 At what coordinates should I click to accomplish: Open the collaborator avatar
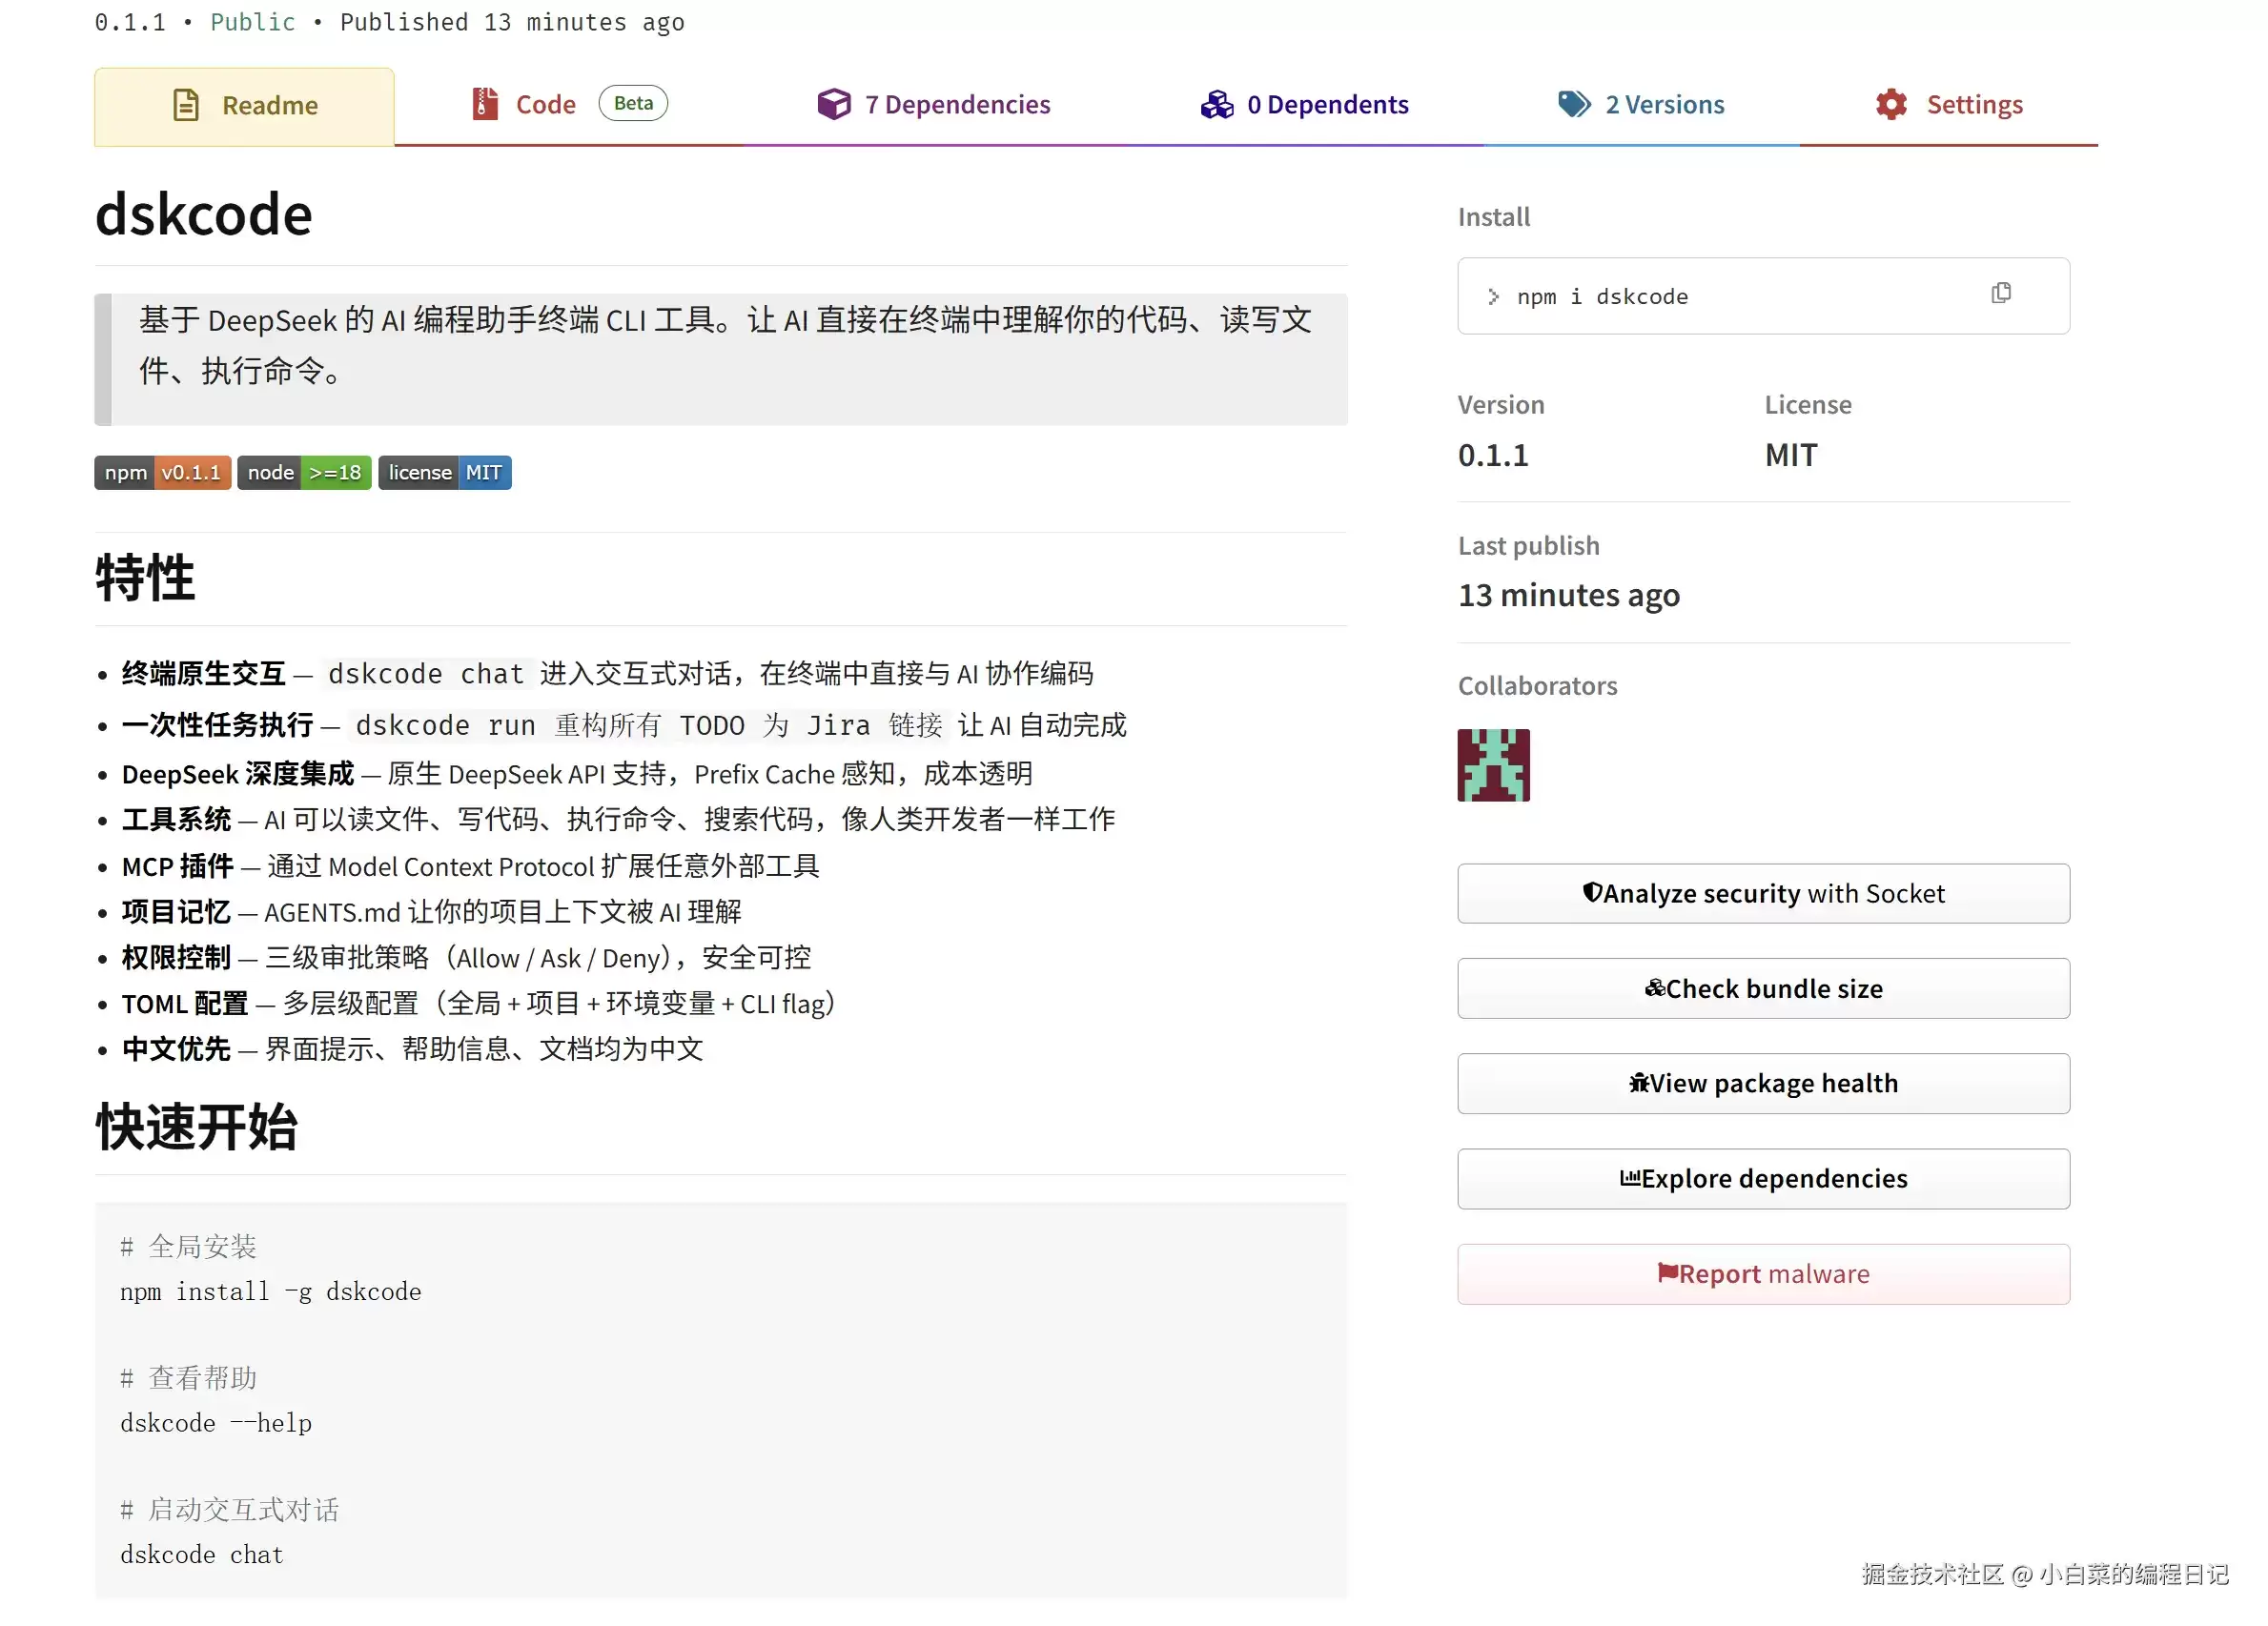(1493, 765)
